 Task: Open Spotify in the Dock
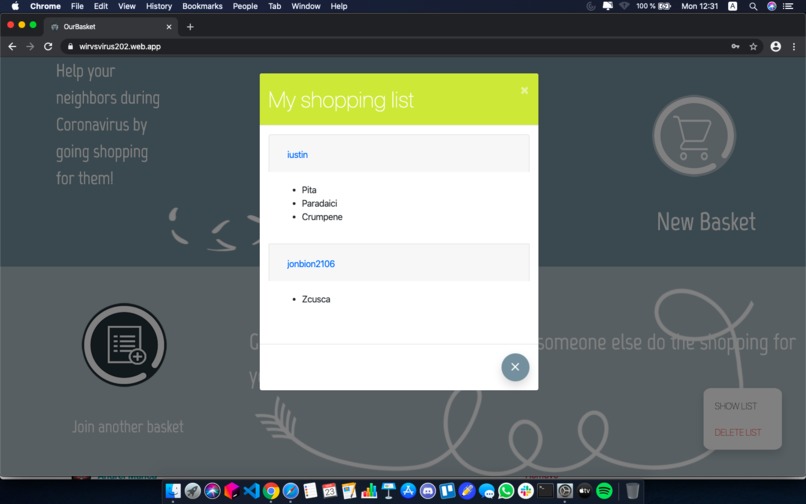(604, 491)
